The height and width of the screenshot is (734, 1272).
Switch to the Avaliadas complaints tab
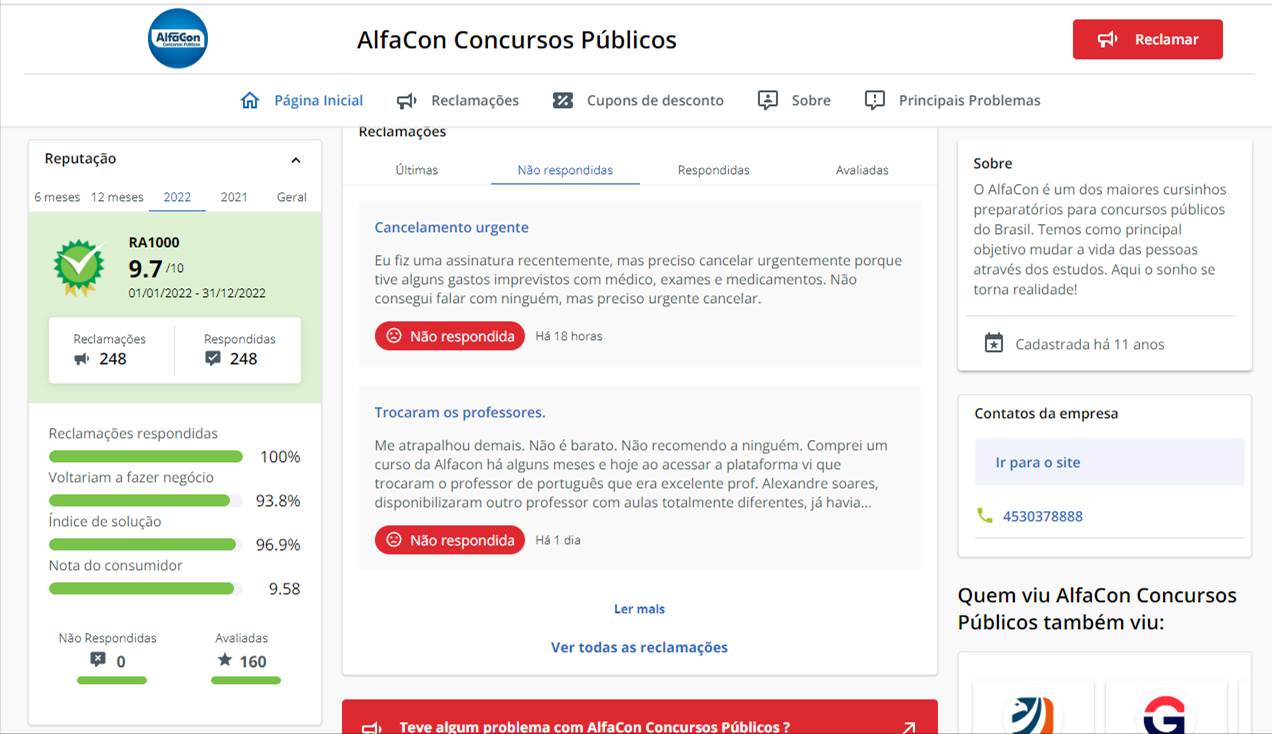point(862,170)
